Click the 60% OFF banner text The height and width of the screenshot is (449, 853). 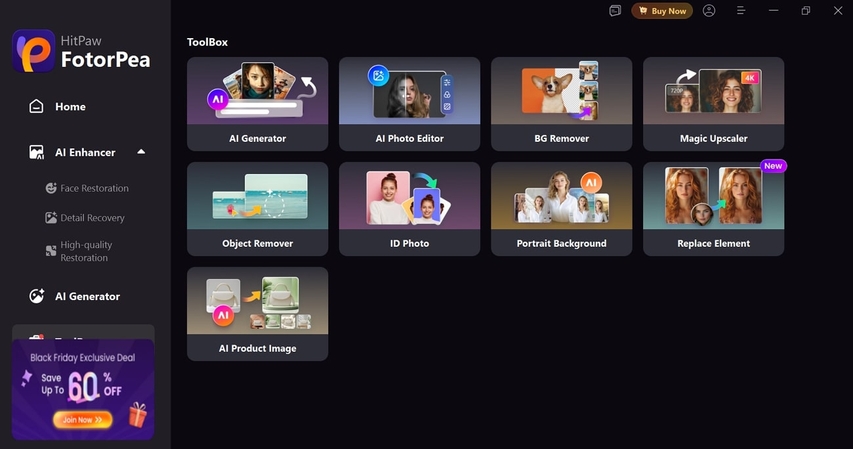(x=95, y=386)
